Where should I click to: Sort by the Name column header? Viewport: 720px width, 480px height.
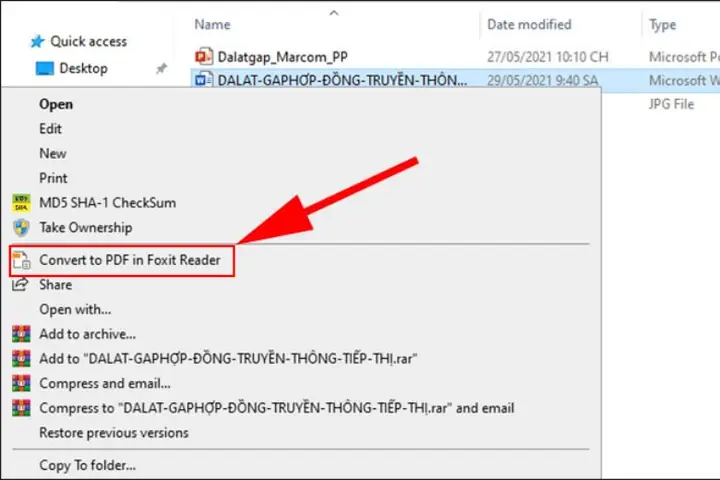212,24
